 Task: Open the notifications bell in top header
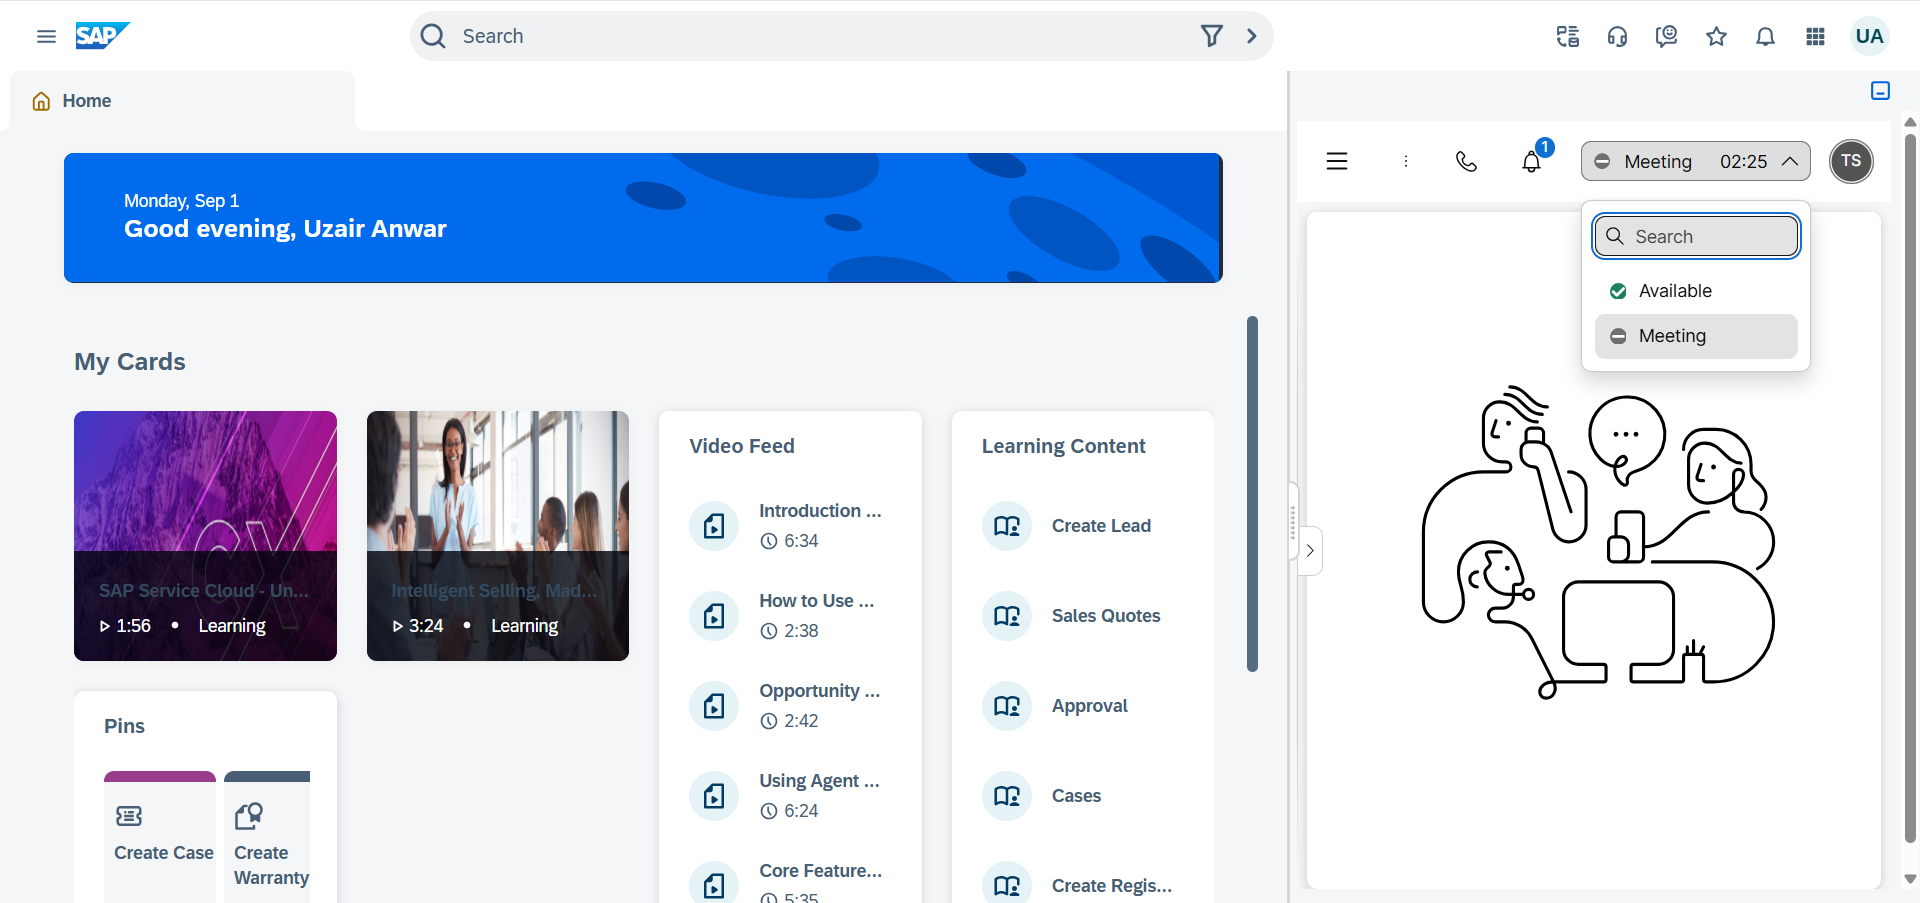[x=1765, y=37]
